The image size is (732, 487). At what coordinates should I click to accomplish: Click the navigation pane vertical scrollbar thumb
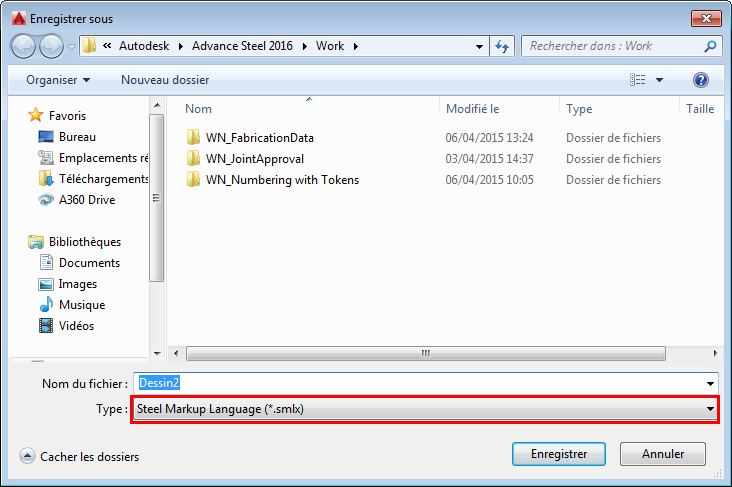(x=157, y=198)
